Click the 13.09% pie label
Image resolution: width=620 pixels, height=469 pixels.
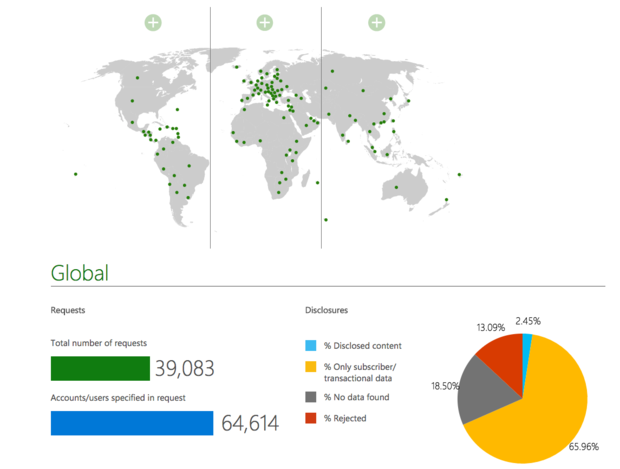(491, 327)
